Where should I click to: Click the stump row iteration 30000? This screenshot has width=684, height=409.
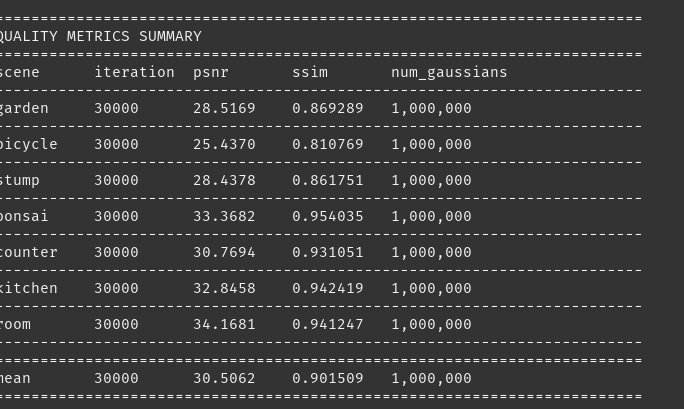[116, 181]
